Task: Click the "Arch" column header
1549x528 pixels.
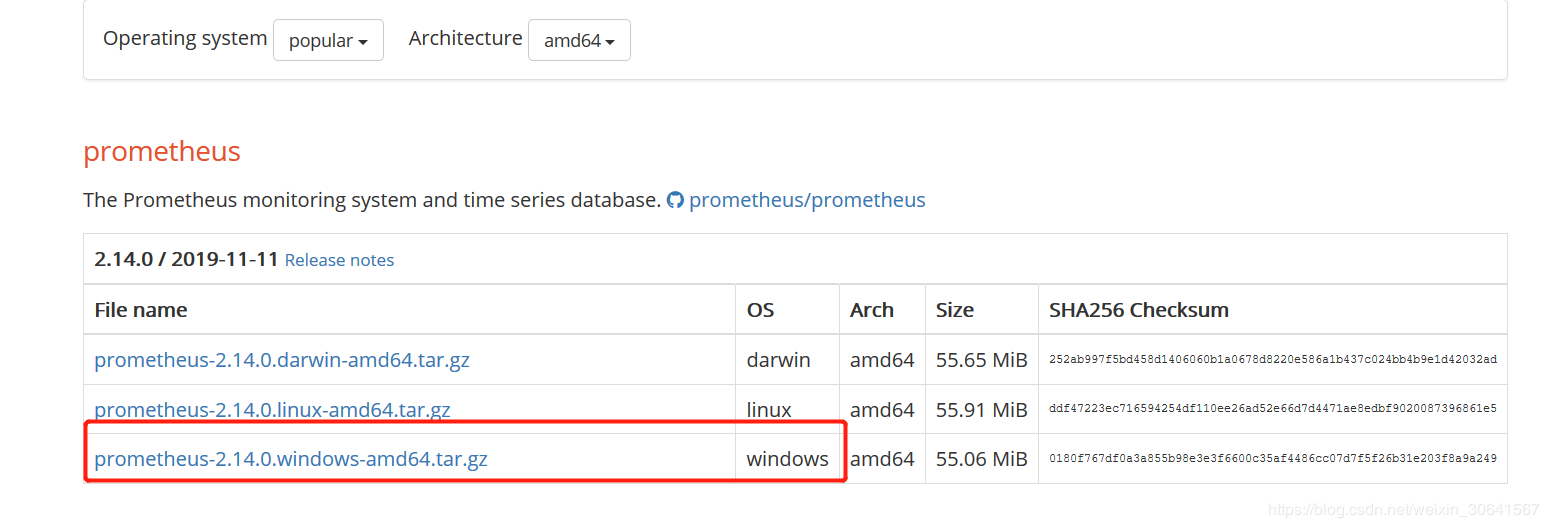Action: pyautogui.click(x=871, y=310)
